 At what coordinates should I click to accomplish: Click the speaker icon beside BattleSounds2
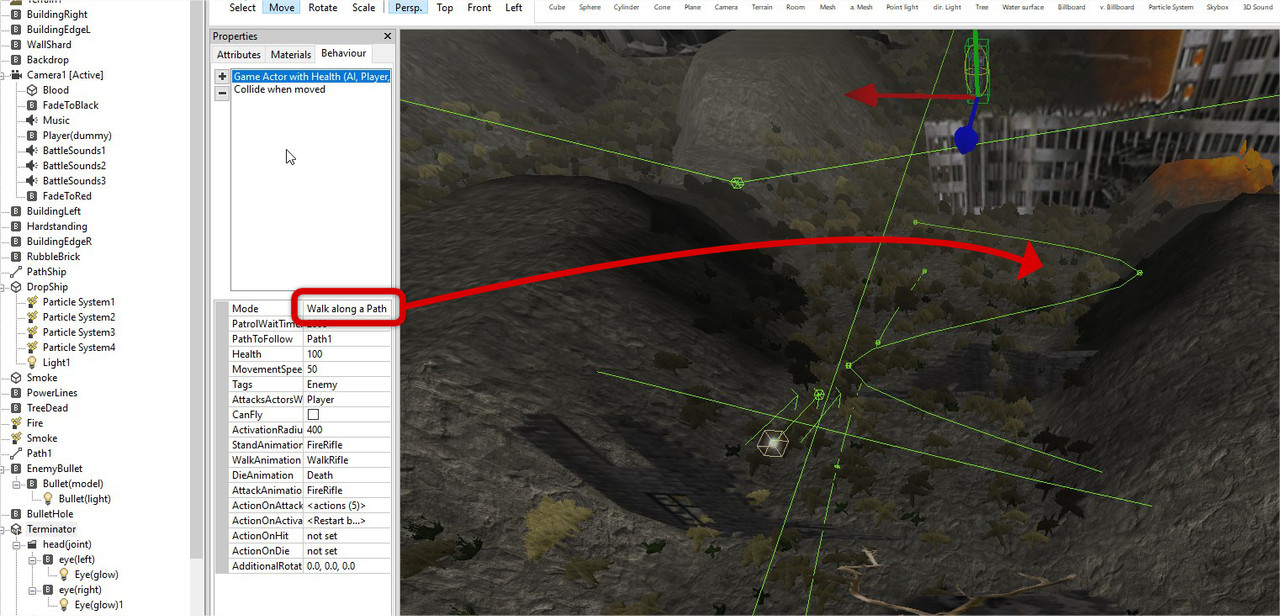click(32, 166)
